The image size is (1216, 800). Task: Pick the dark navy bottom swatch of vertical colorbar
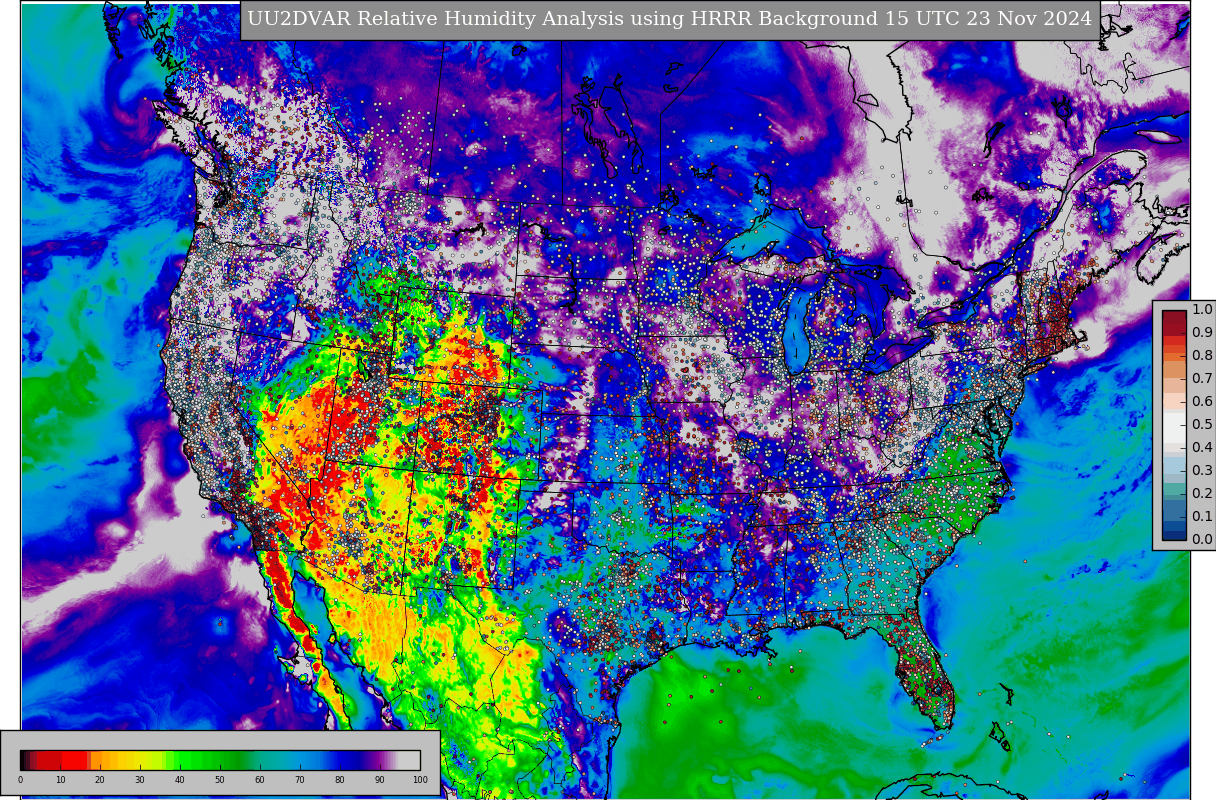(1174, 534)
